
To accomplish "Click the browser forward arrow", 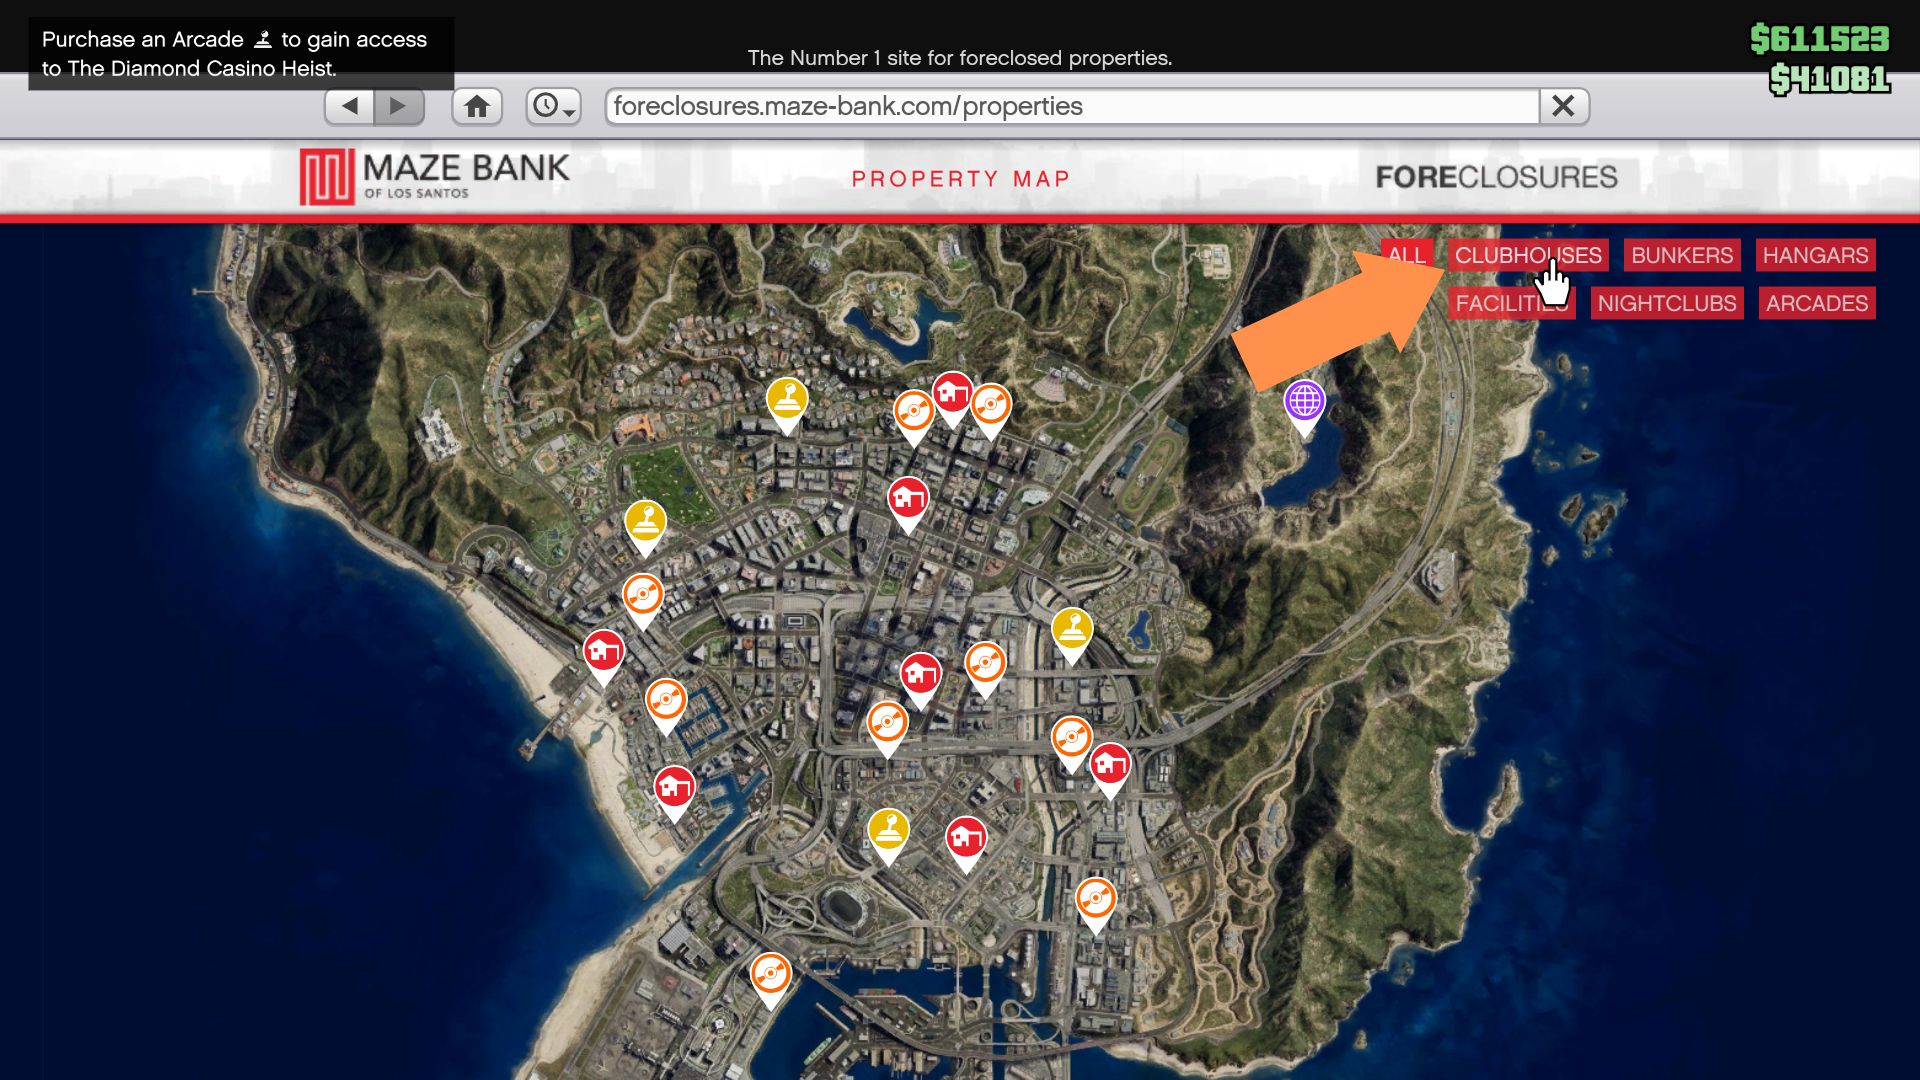I will coord(399,106).
